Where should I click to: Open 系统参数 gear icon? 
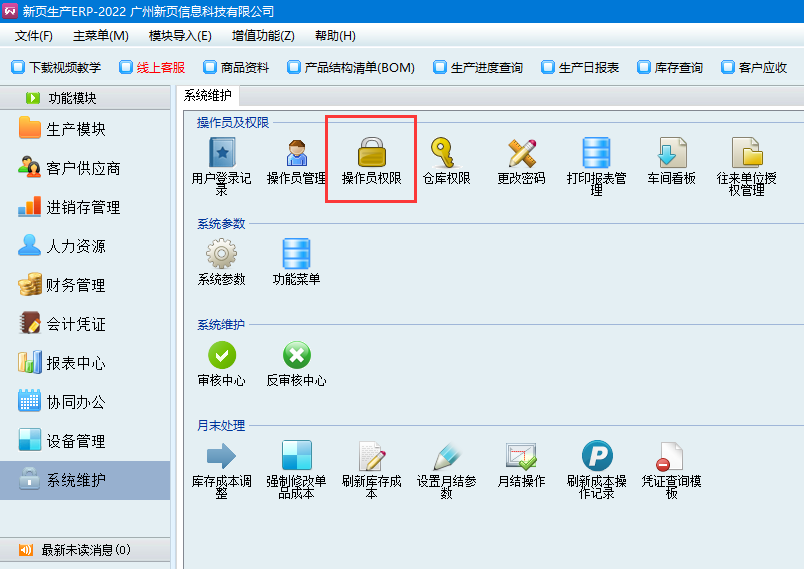click(222, 255)
